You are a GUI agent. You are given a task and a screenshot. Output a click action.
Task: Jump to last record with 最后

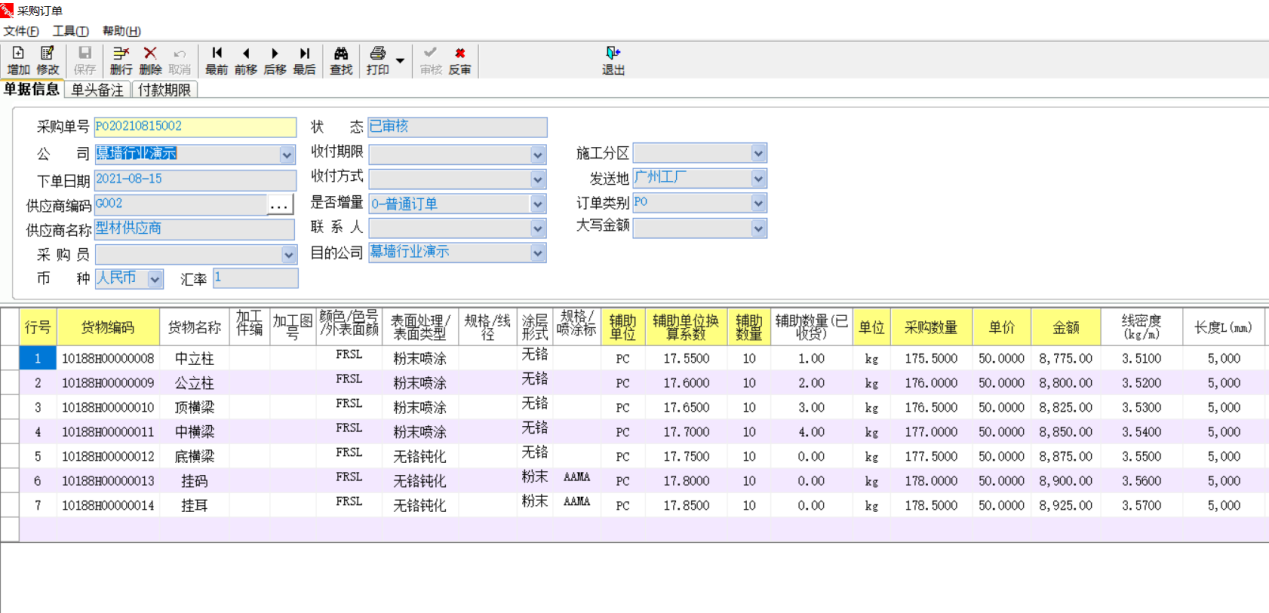pos(304,61)
